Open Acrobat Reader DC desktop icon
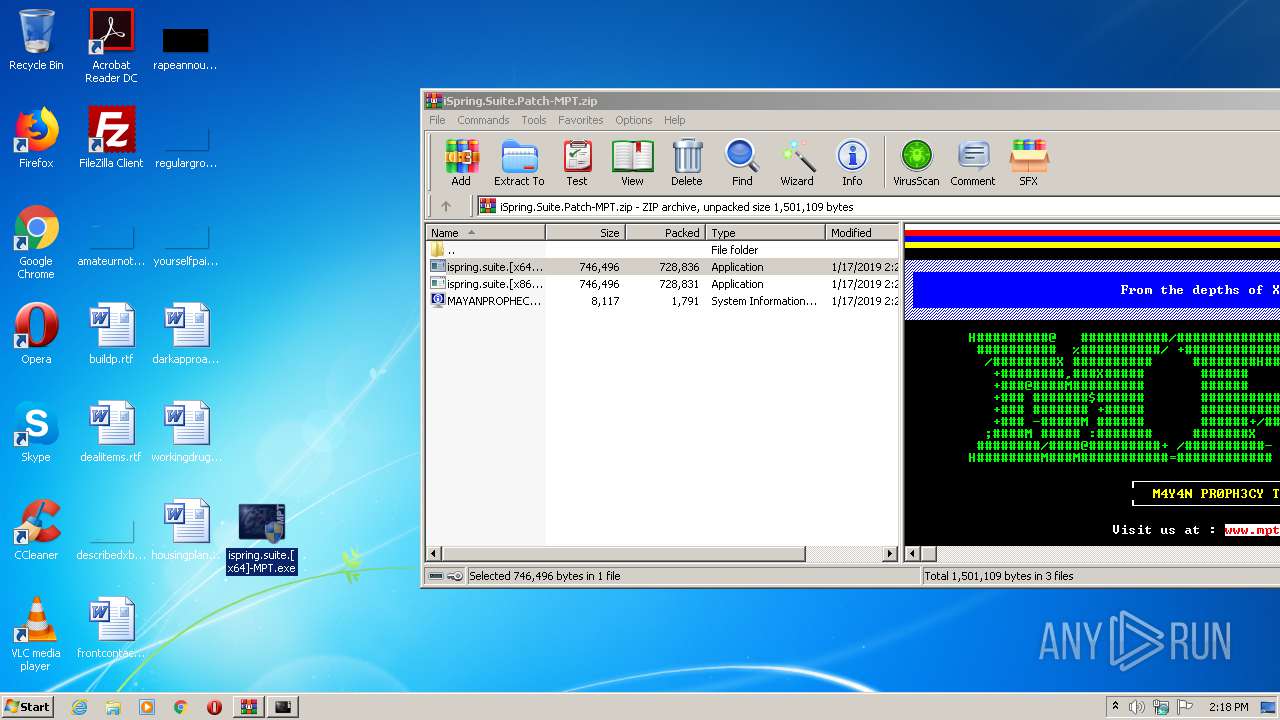1280x720 pixels. click(x=111, y=46)
